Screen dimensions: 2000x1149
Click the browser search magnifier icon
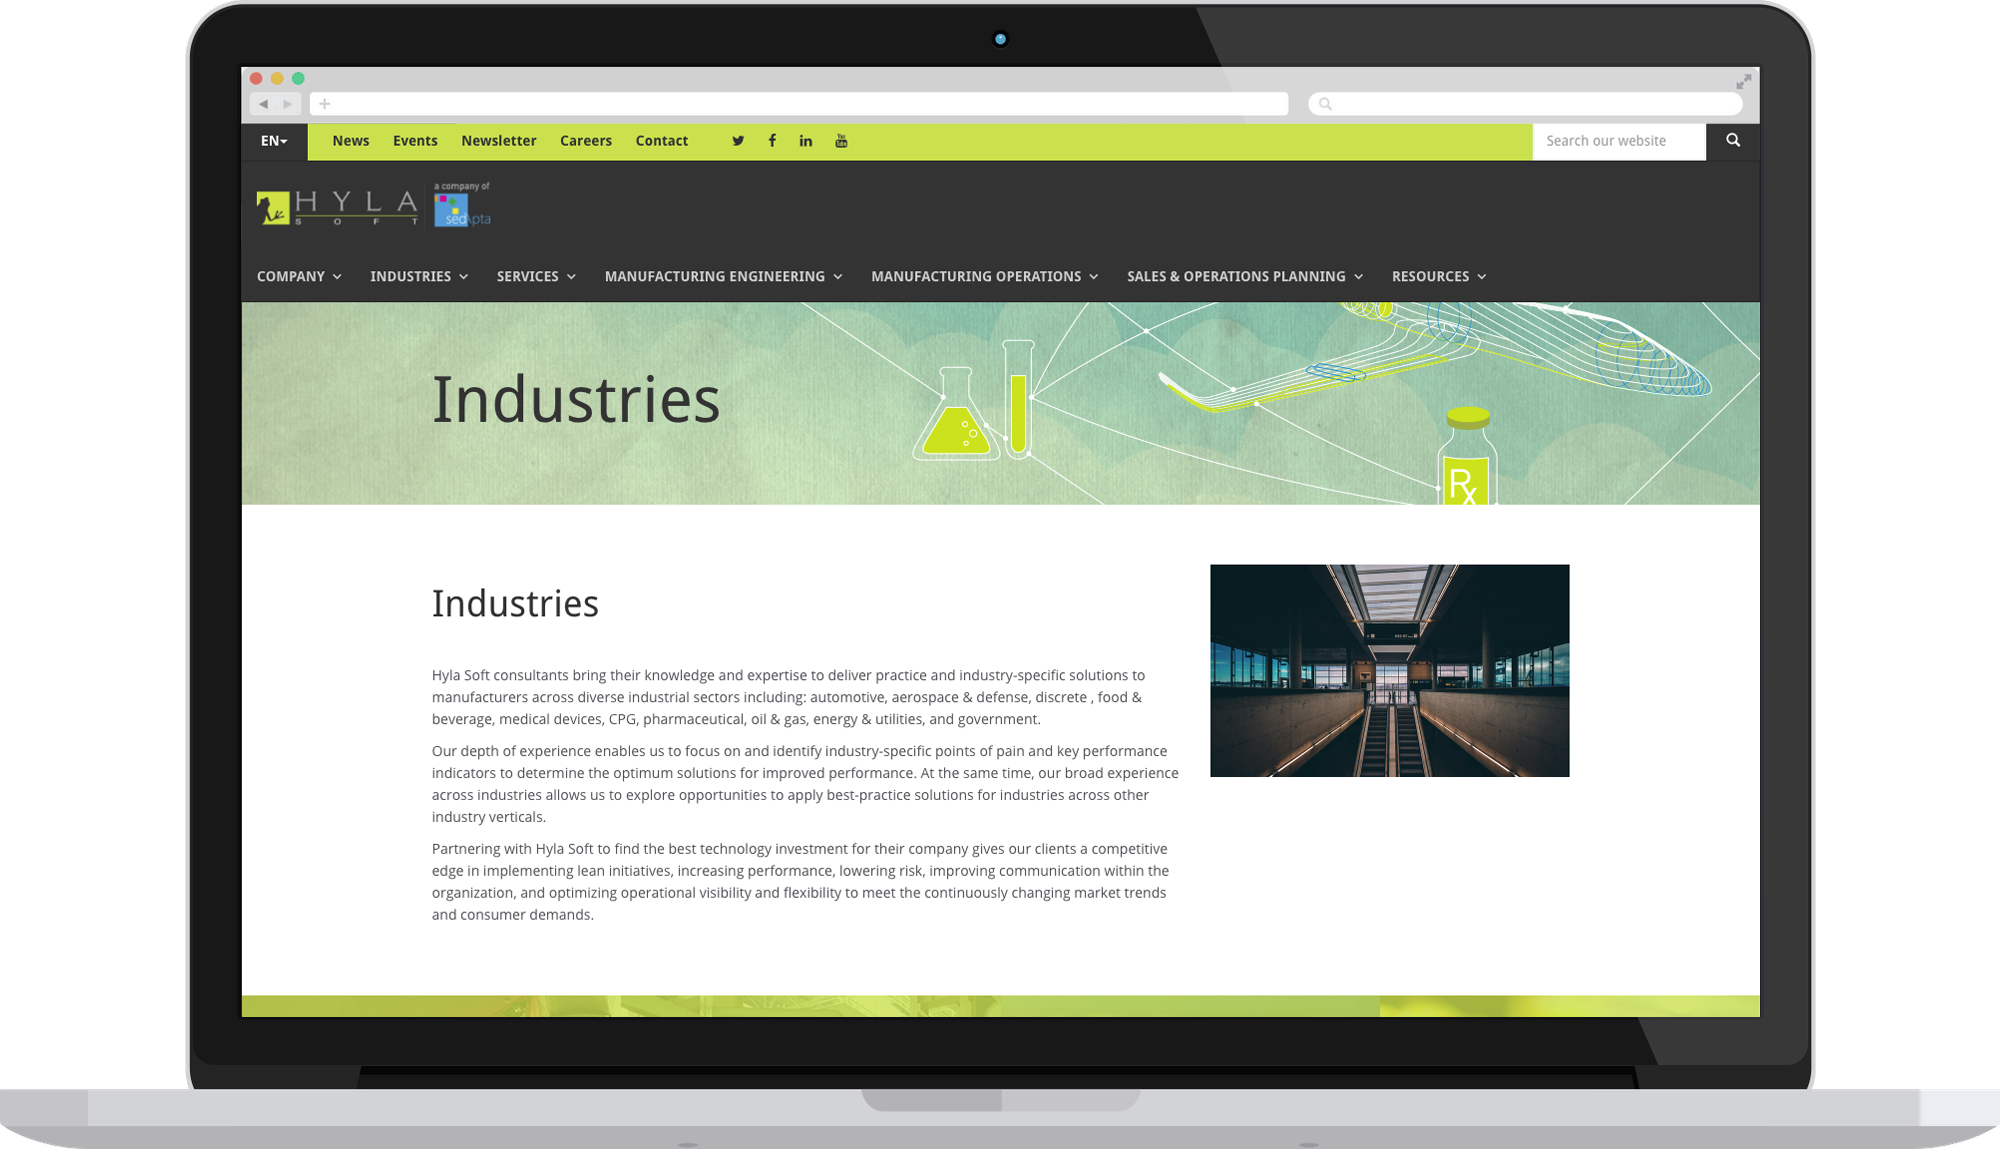(x=1325, y=104)
